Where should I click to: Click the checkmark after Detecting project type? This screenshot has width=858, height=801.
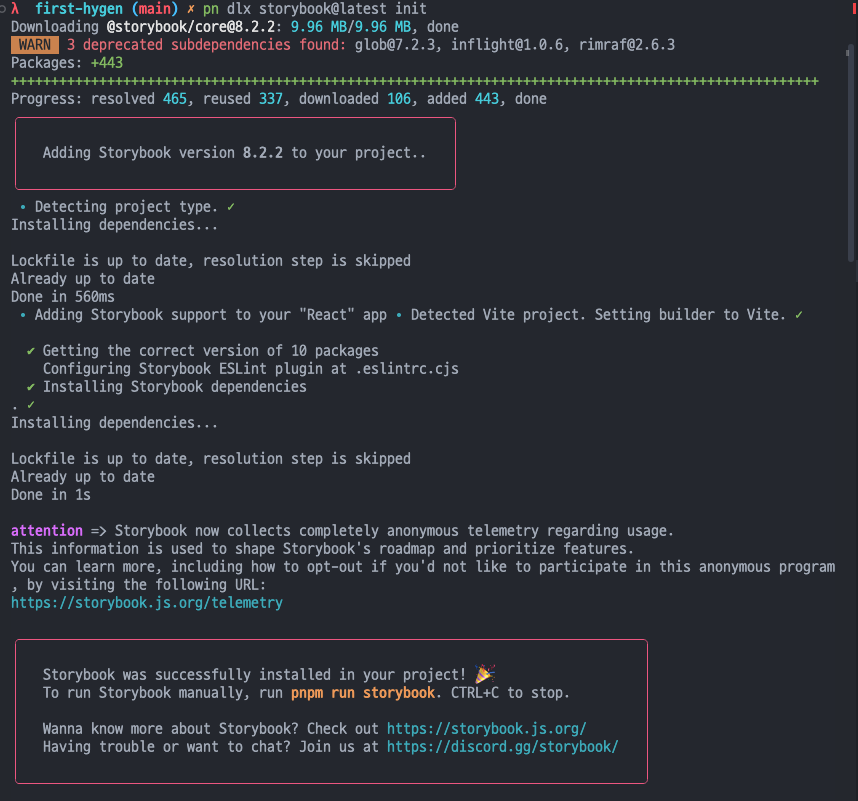point(231,207)
